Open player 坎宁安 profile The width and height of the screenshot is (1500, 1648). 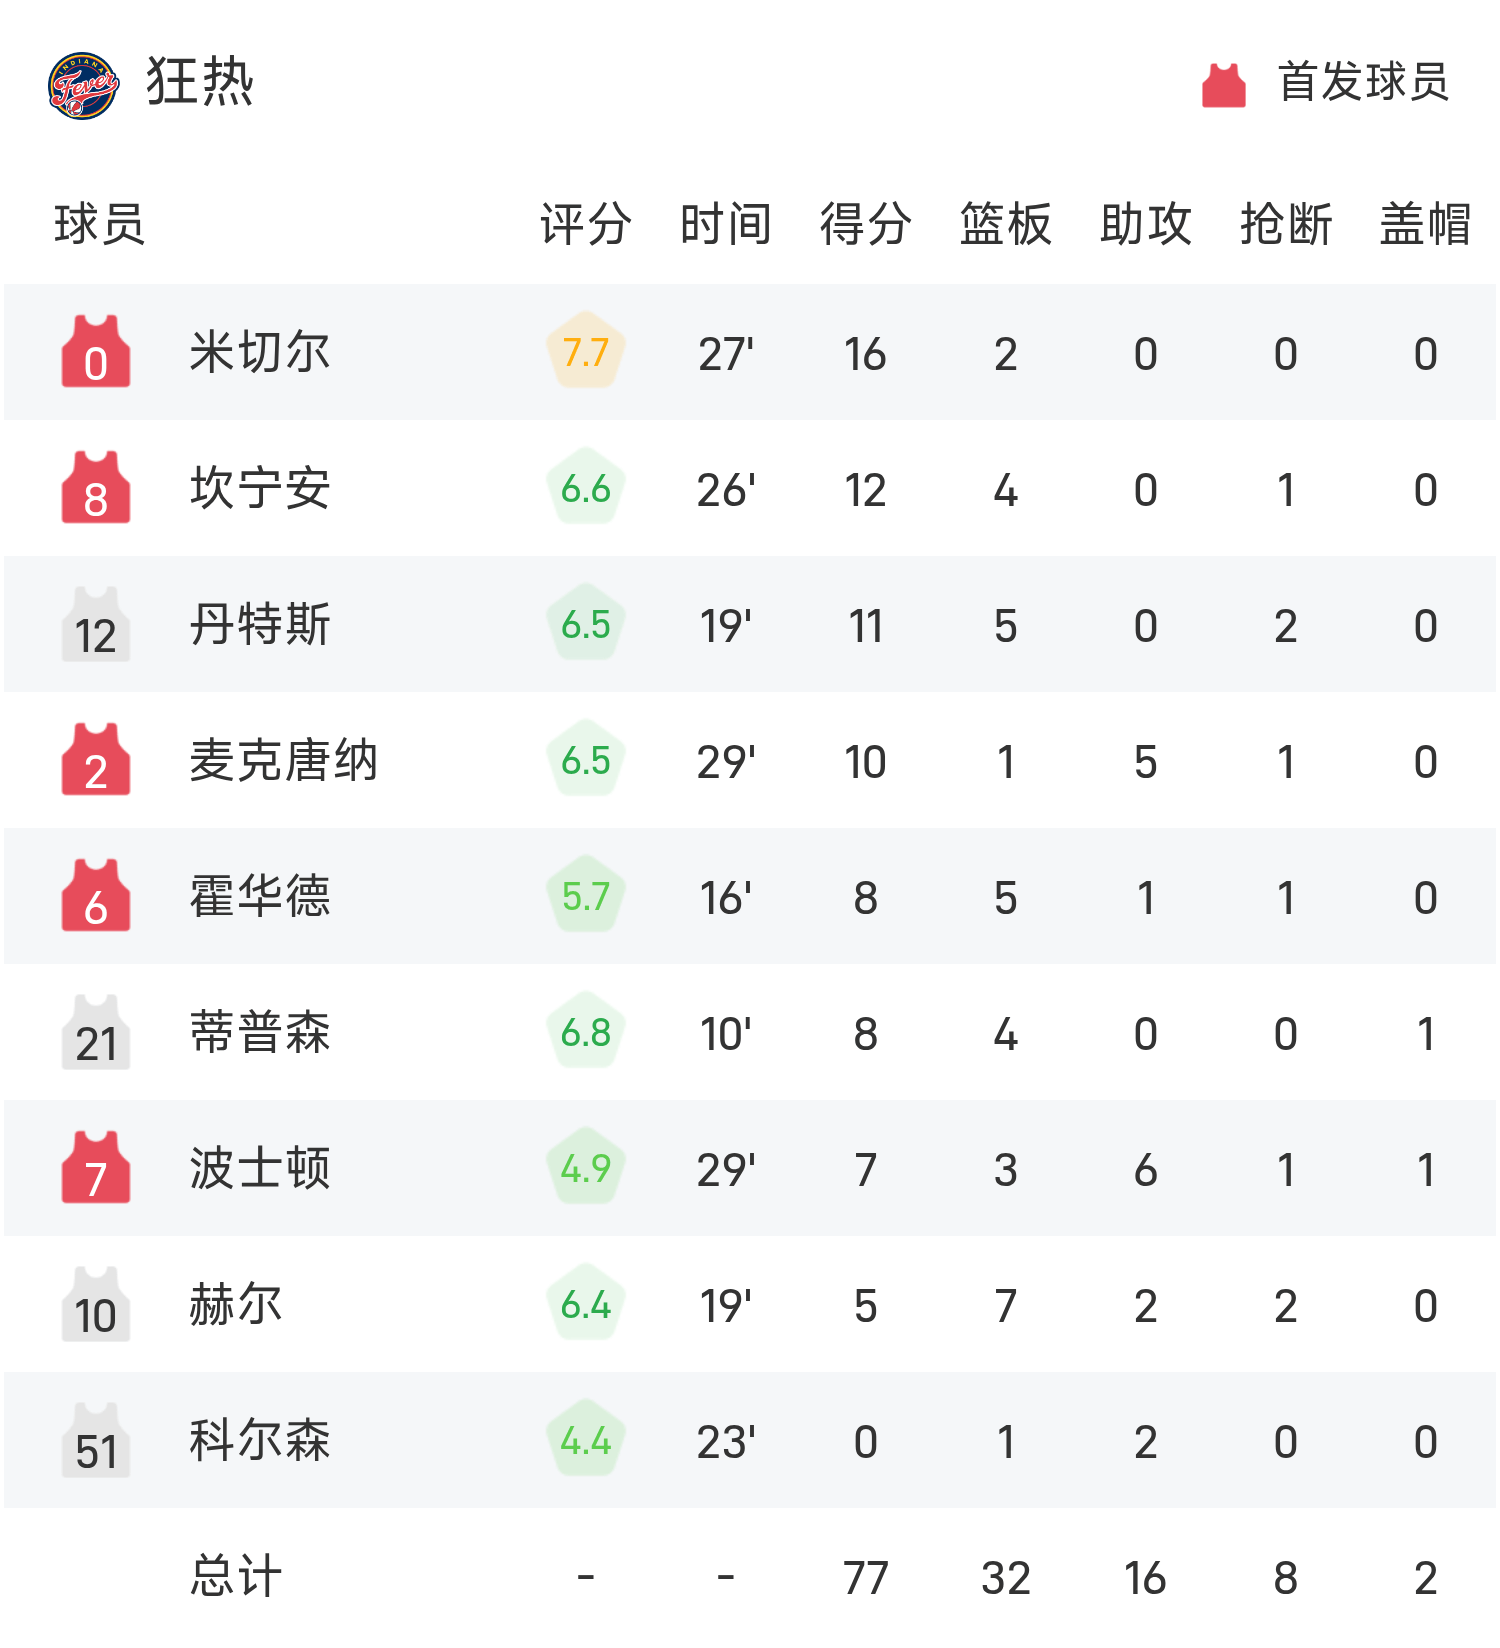pyautogui.click(x=260, y=489)
